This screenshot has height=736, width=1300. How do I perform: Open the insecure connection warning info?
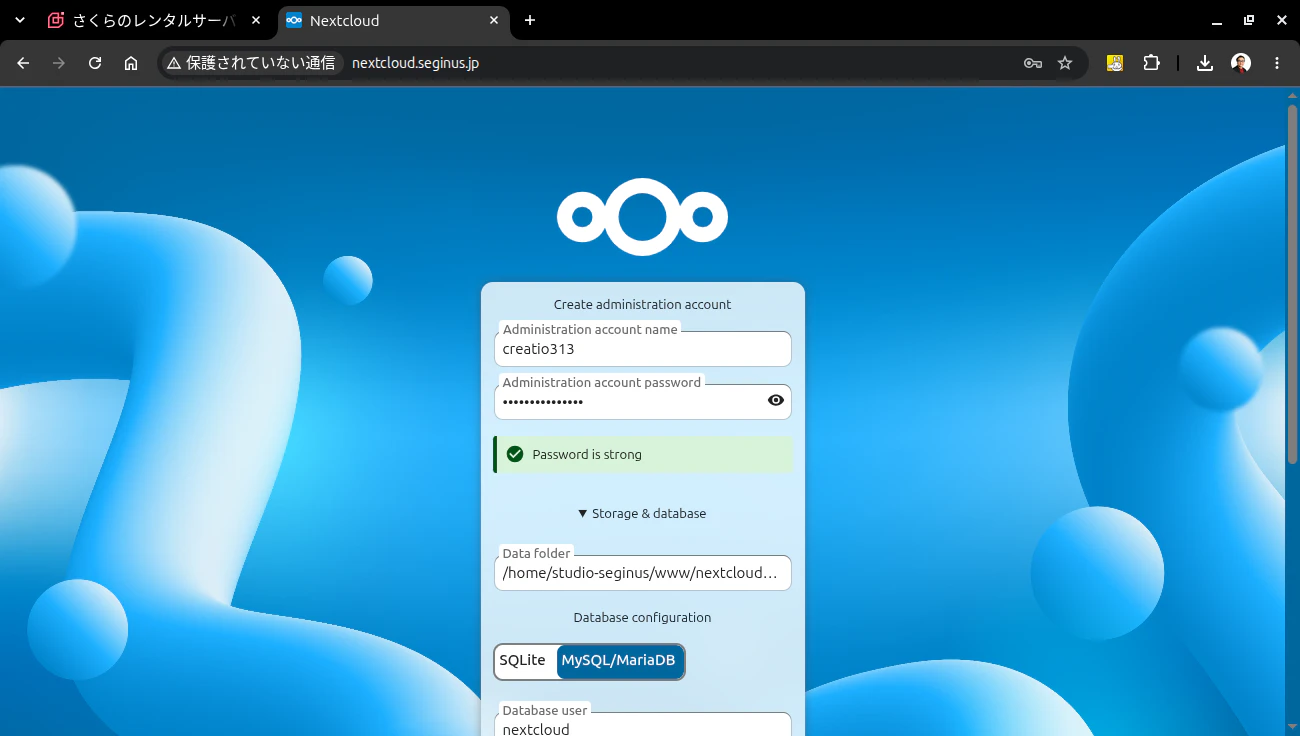click(251, 63)
